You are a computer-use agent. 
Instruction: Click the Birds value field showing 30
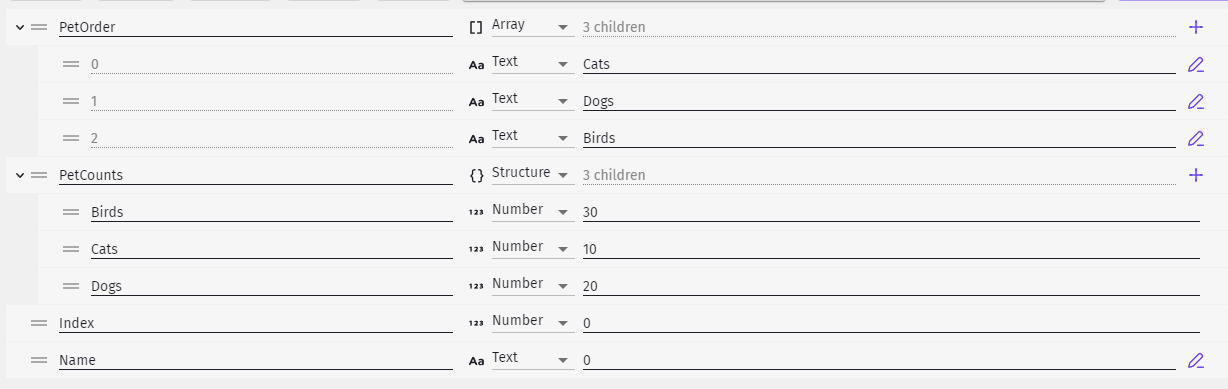coord(891,212)
